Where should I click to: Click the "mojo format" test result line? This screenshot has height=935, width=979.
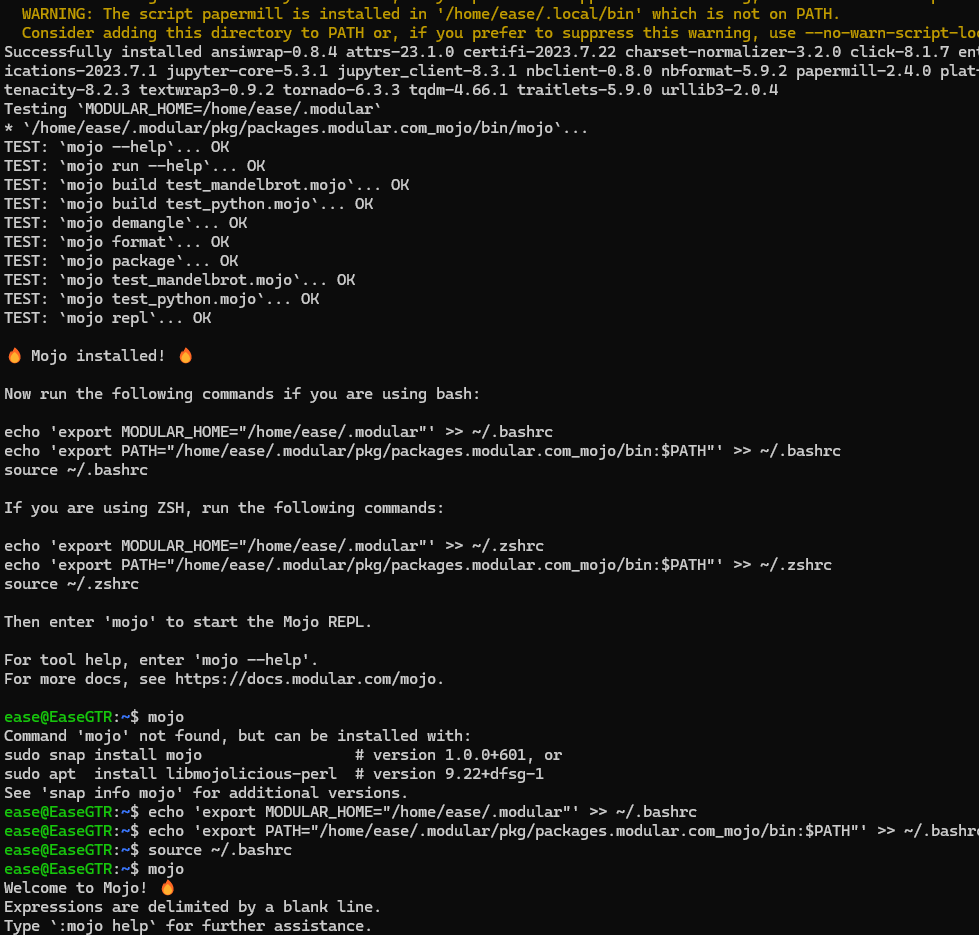(x=116, y=242)
